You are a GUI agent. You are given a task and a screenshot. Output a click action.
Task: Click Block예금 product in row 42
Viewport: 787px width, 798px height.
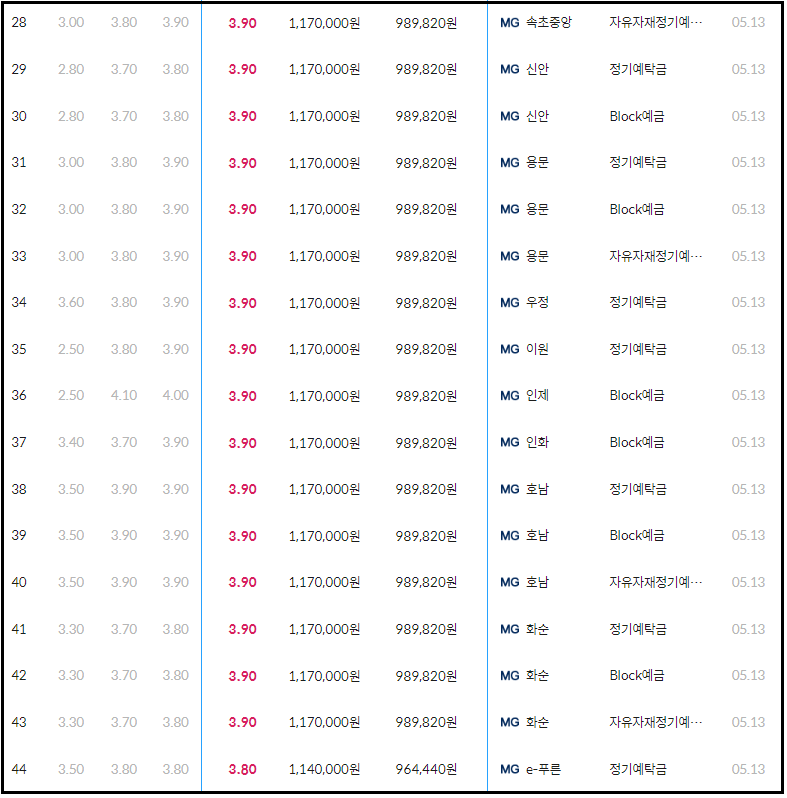click(x=637, y=675)
